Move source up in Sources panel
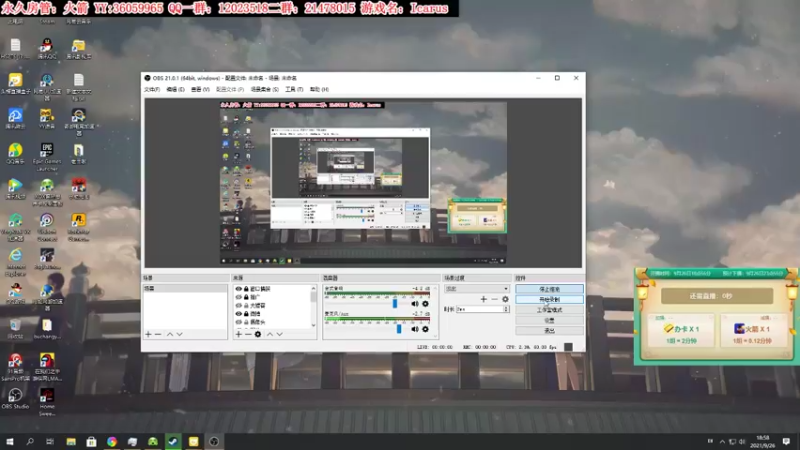The width and height of the screenshot is (800, 450). 270,334
